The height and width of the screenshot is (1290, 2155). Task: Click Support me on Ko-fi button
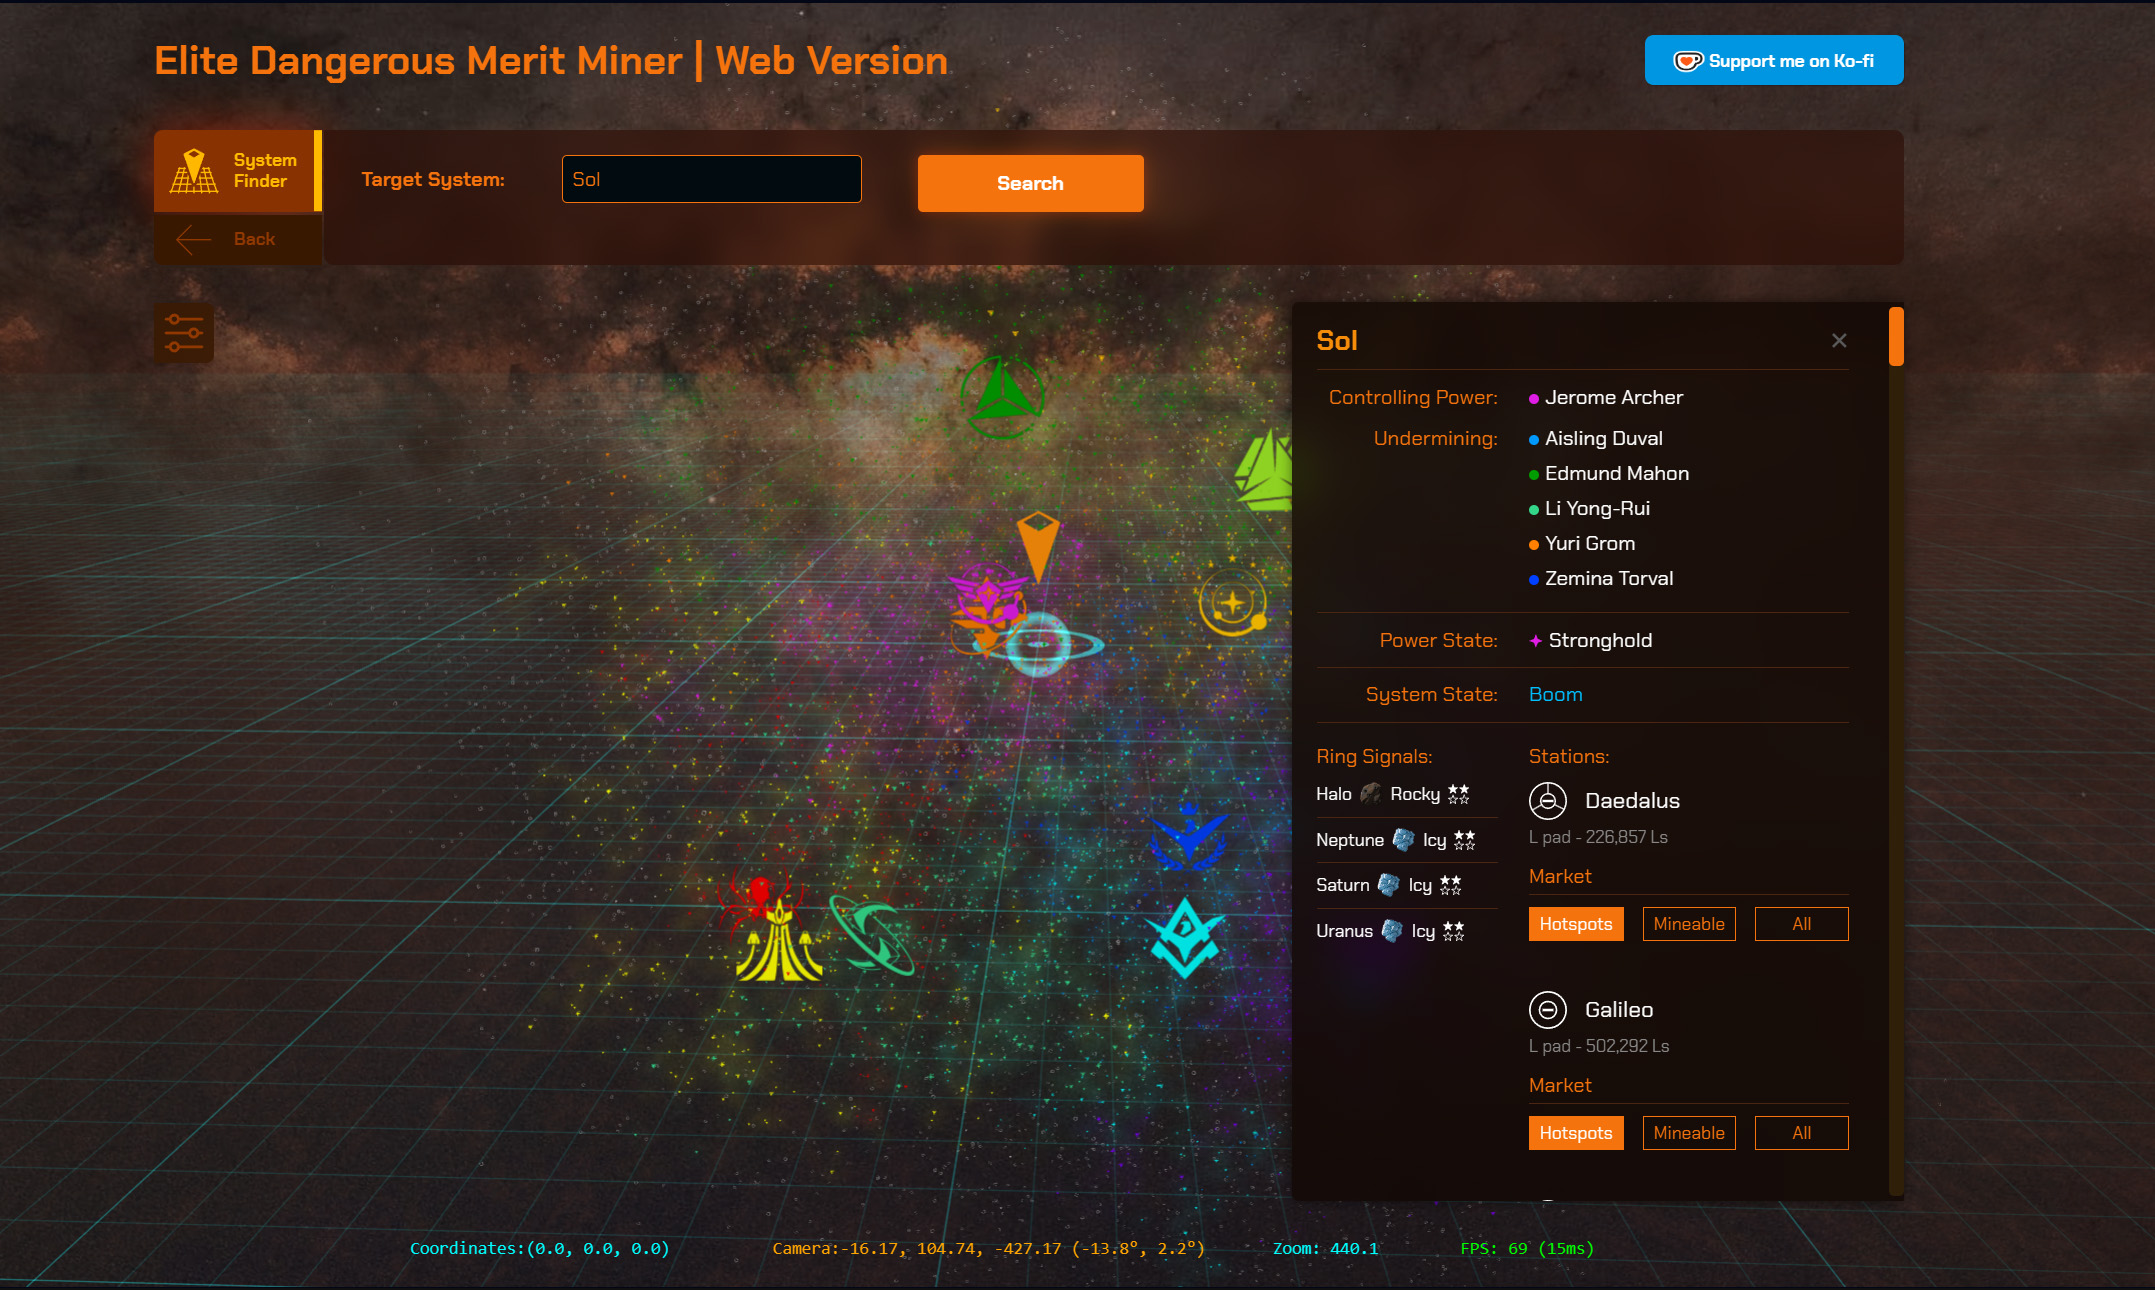coord(1774,60)
